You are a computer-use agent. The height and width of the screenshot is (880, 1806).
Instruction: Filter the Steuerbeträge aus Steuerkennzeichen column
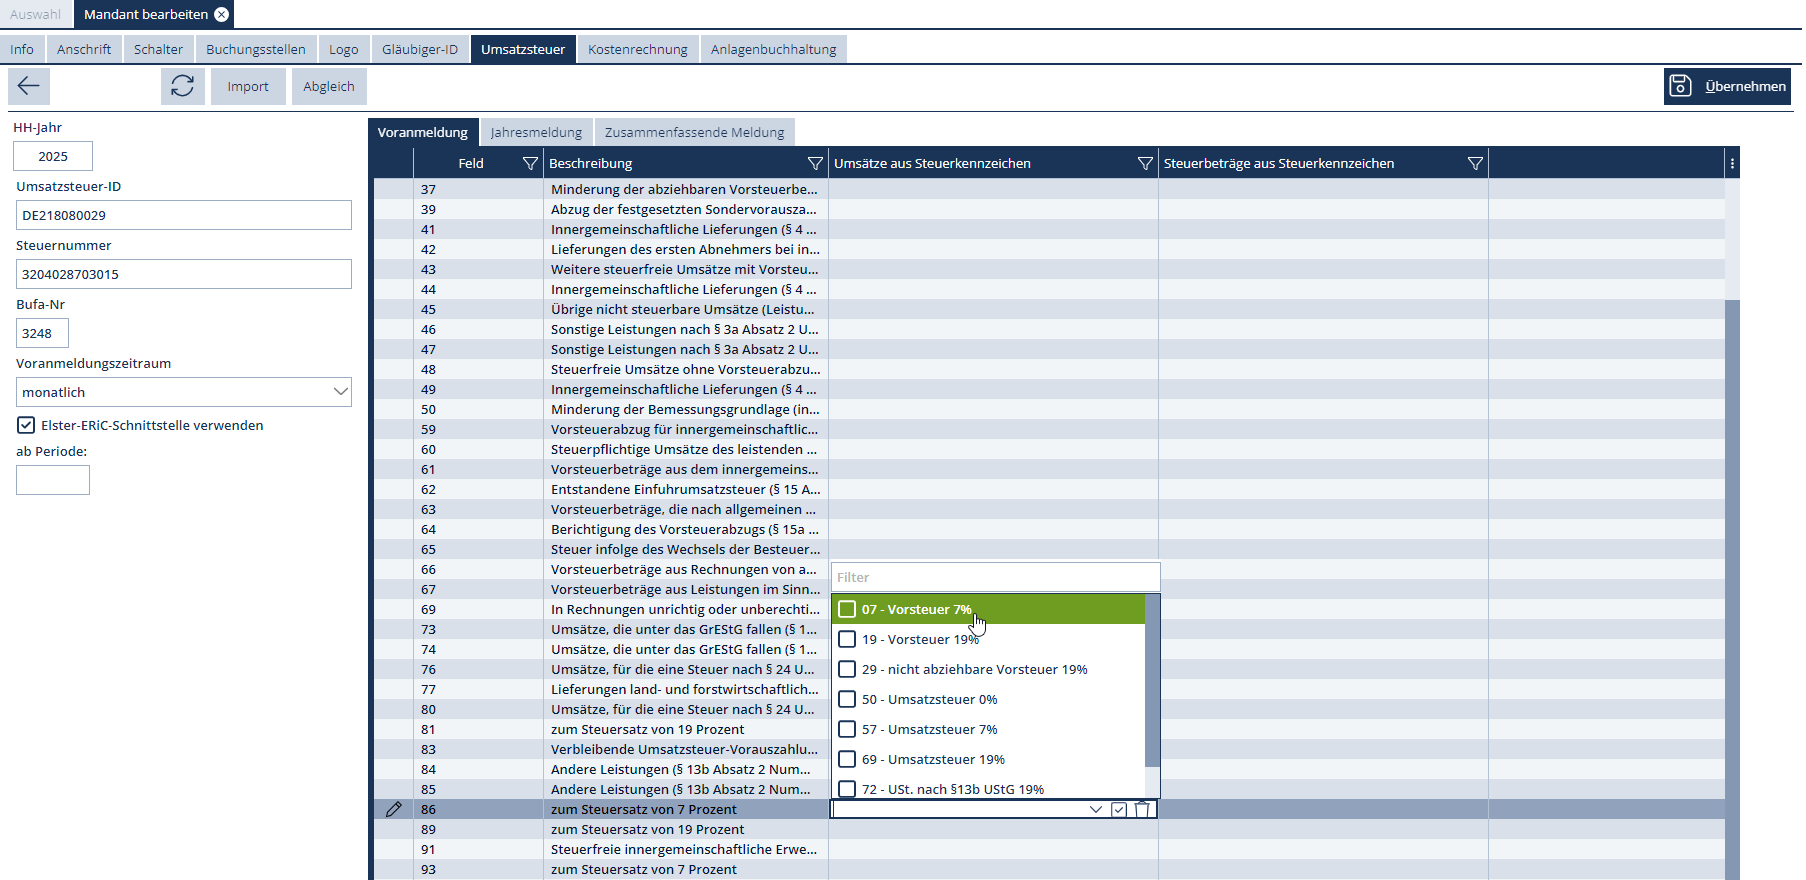tap(1475, 163)
